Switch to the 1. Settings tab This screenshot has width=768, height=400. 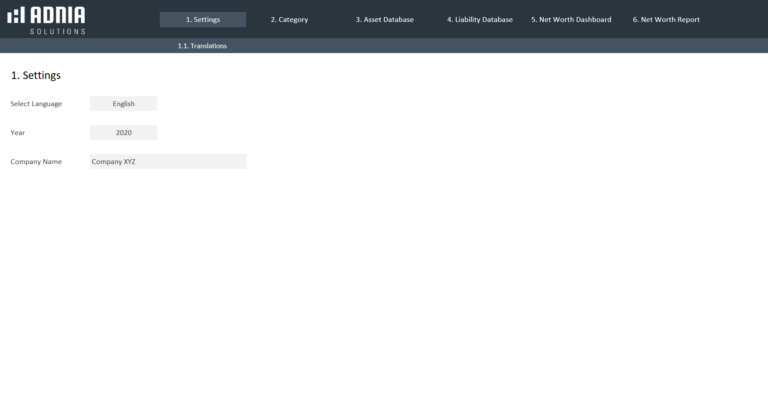pyautogui.click(x=203, y=20)
